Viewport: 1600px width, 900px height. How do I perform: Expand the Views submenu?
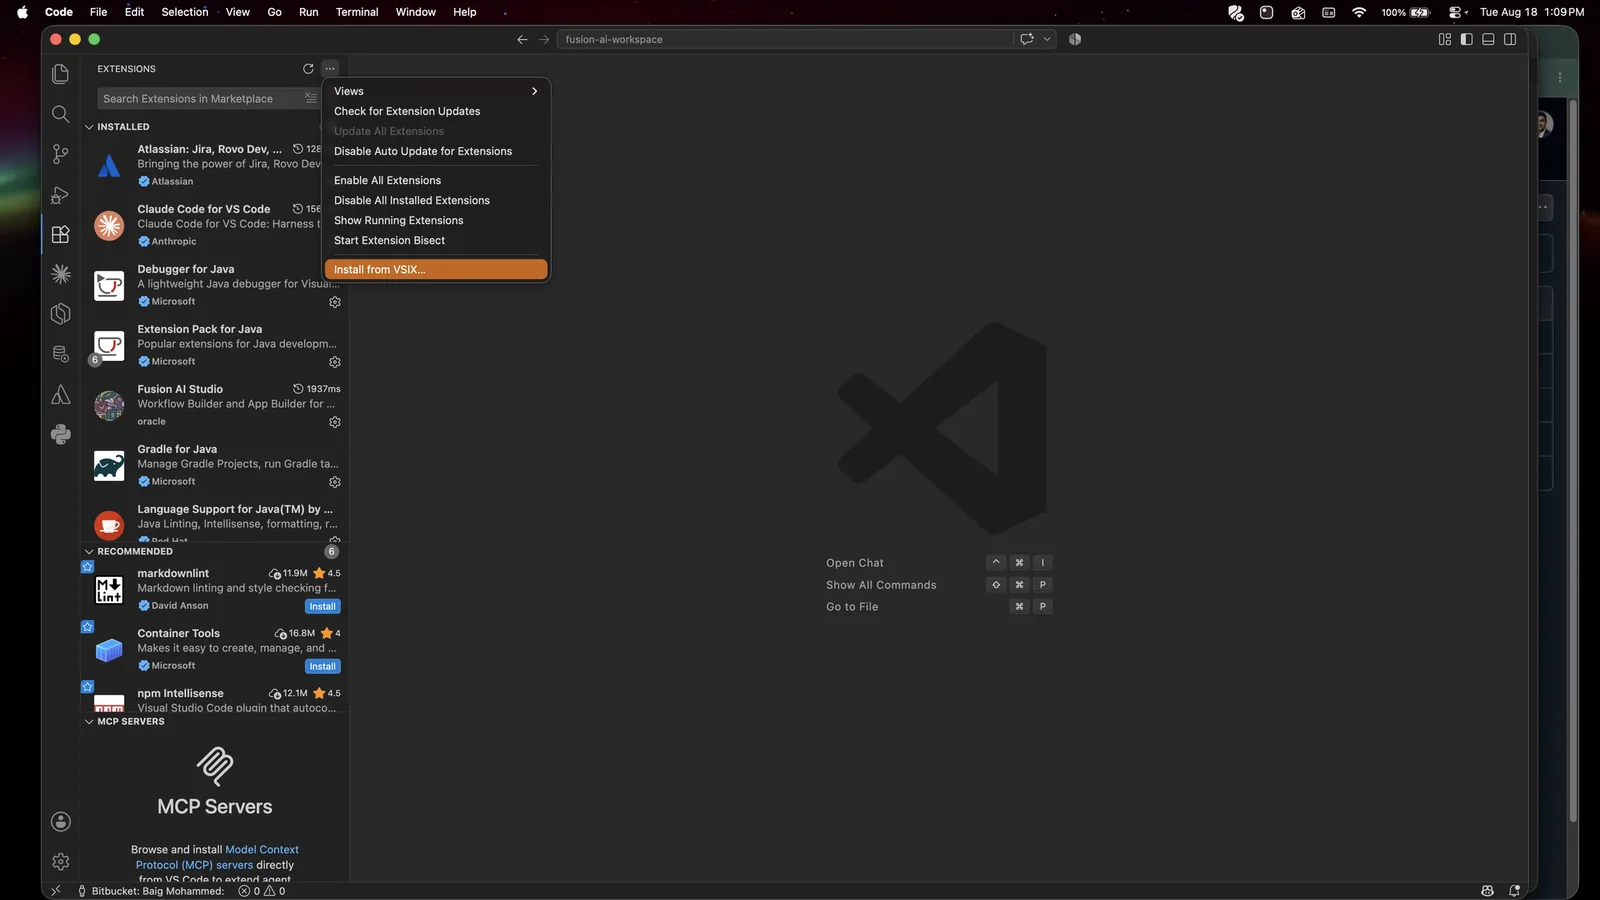coord(436,91)
